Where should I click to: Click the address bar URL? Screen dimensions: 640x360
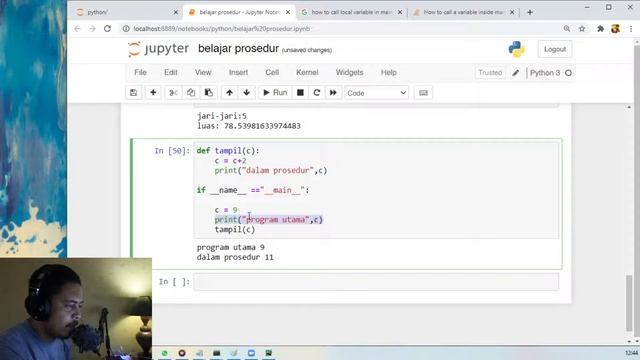click(x=222, y=29)
